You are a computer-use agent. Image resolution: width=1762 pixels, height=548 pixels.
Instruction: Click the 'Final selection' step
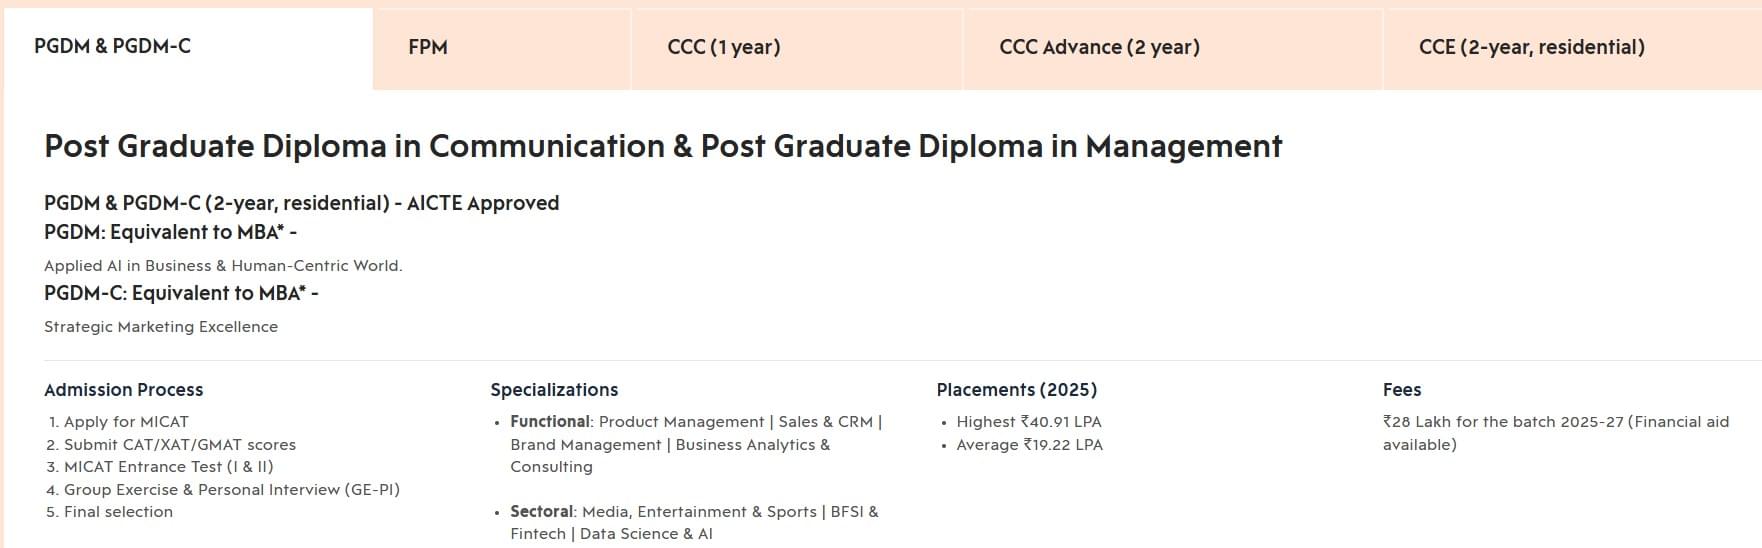pos(118,512)
